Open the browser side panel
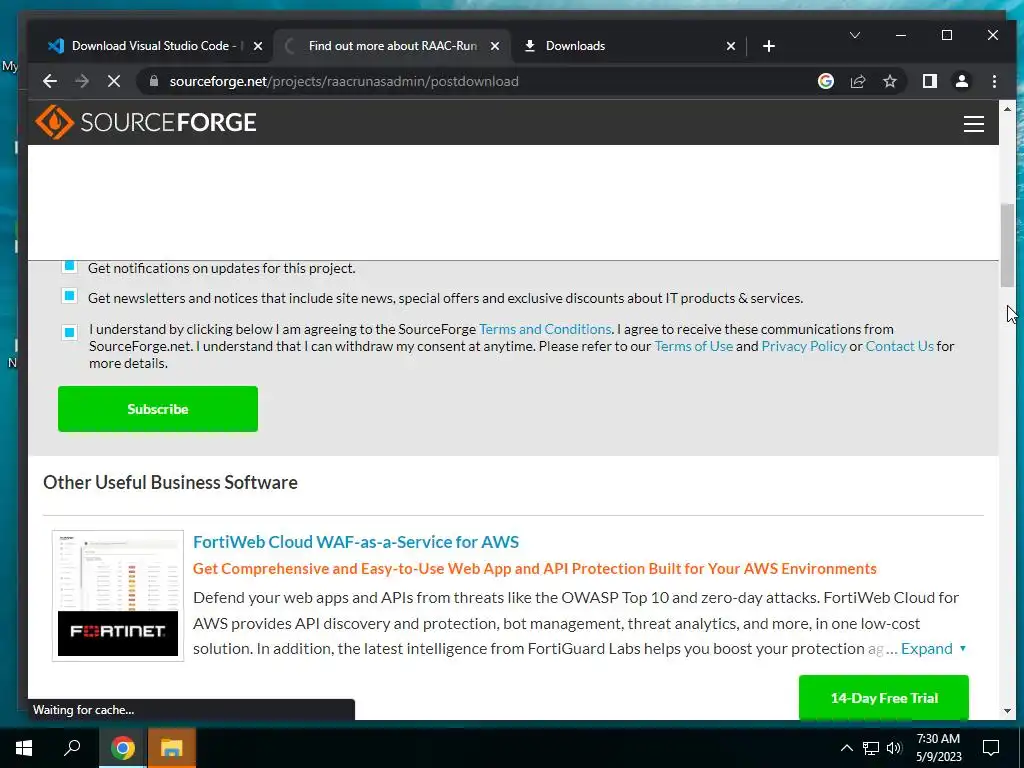The width and height of the screenshot is (1024, 768). click(930, 81)
